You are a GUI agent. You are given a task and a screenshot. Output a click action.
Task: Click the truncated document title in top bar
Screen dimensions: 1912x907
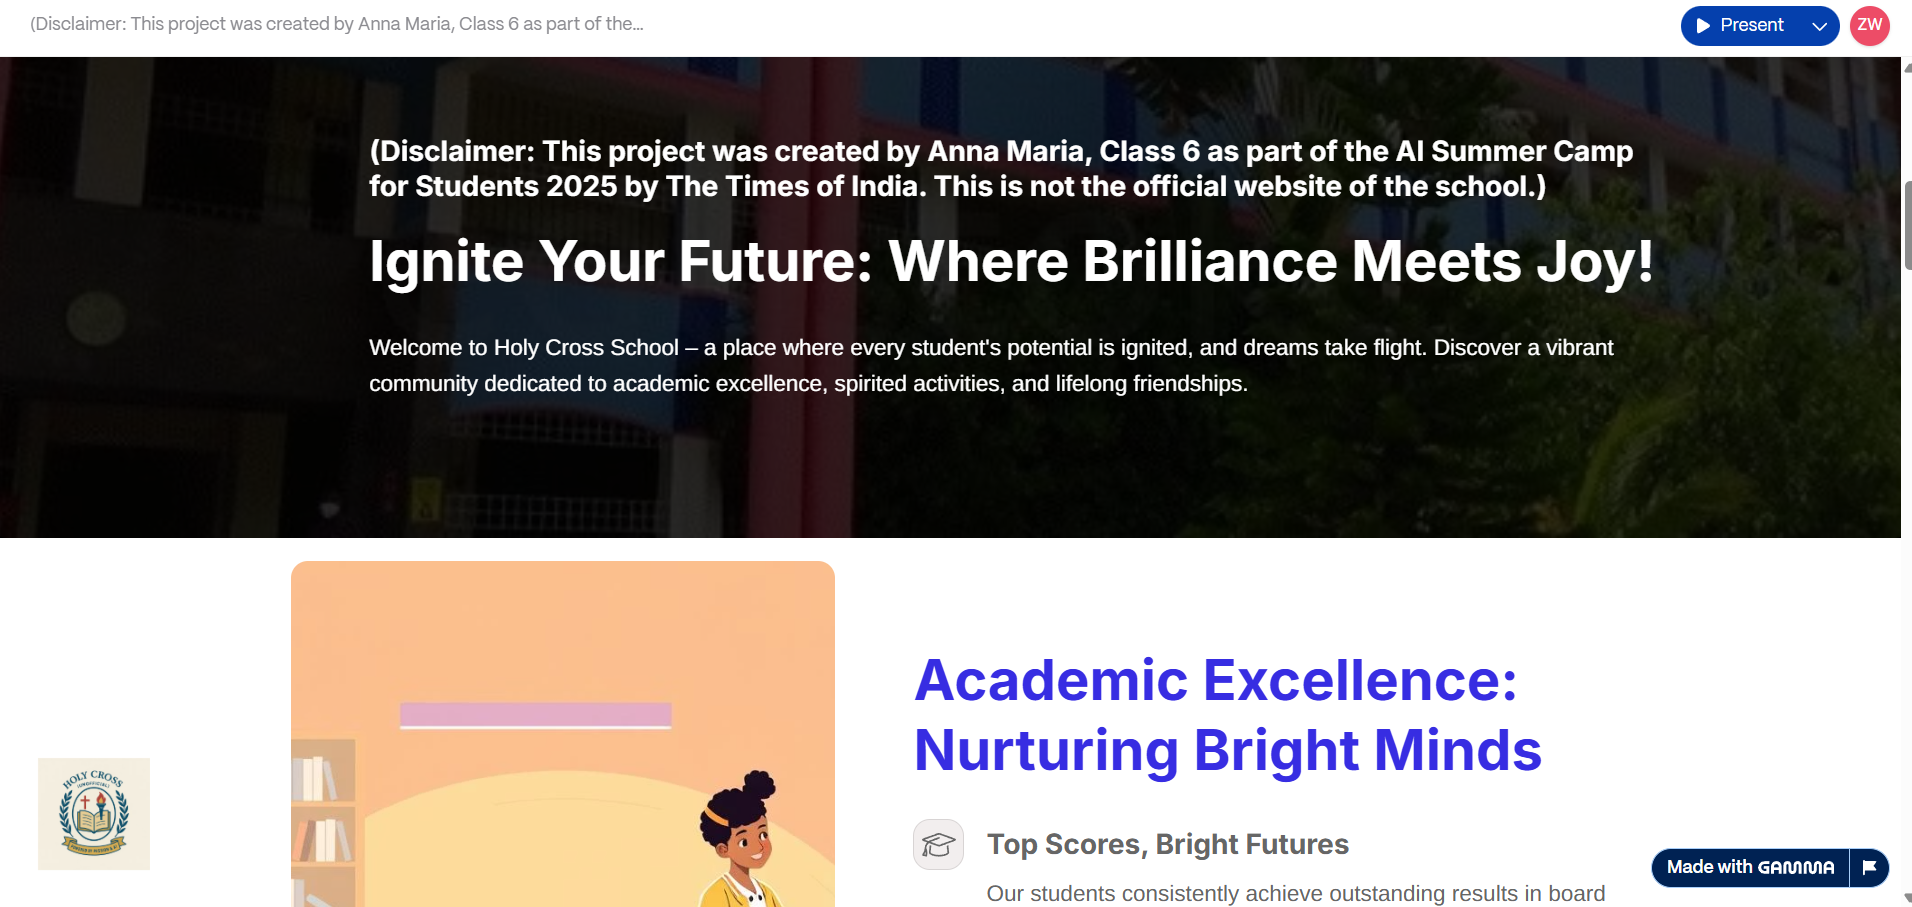pyautogui.click(x=337, y=24)
